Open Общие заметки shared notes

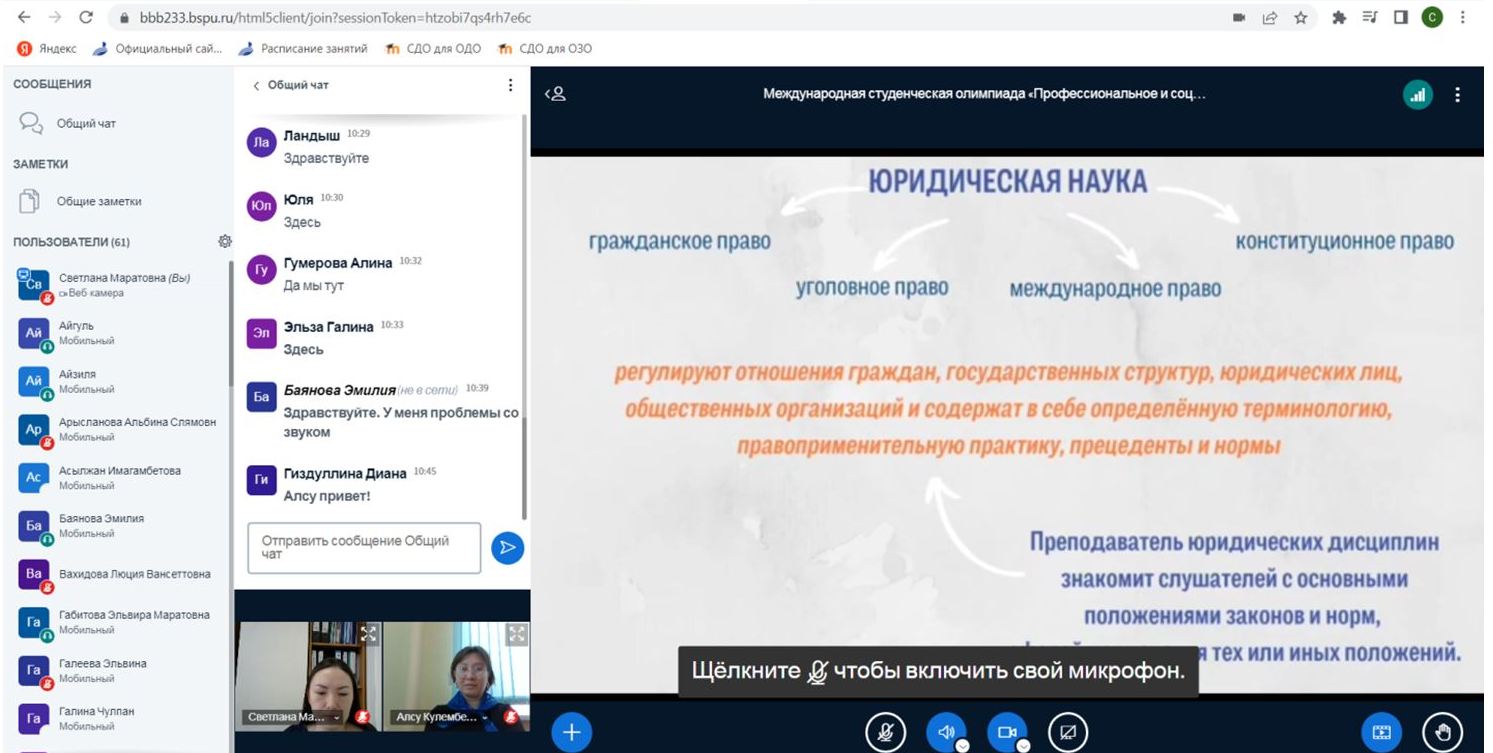pyautogui.click(x=98, y=201)
